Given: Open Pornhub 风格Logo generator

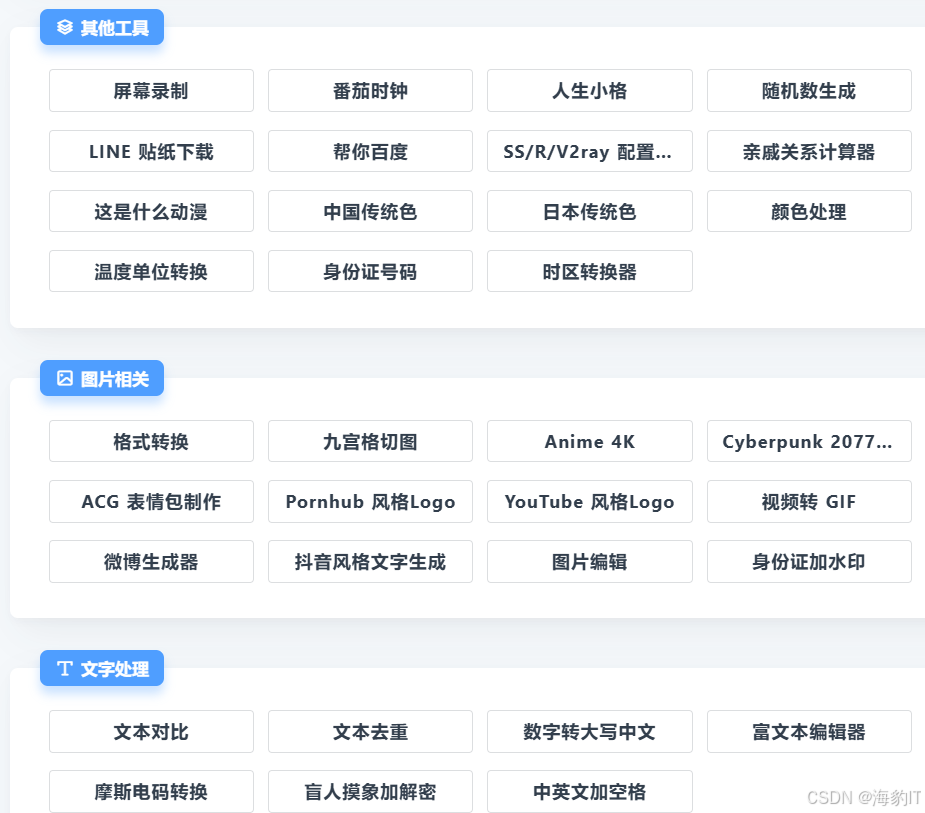Looking at the screenshot, I should [x=370, y=501].
